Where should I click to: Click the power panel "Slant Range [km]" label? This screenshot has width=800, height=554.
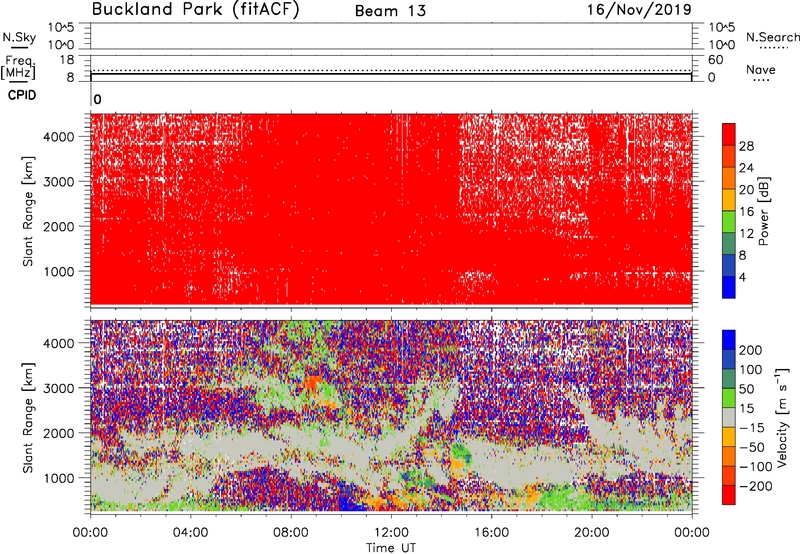[28, 211]
